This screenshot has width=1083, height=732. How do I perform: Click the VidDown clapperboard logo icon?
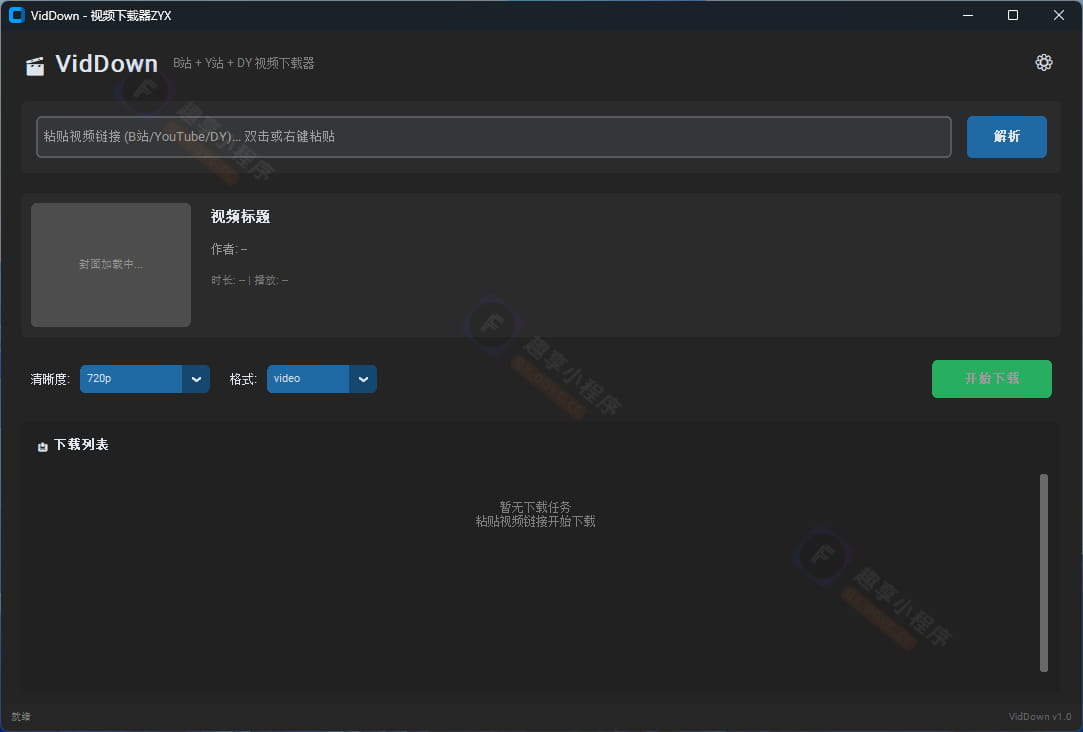tap(36, 63)
